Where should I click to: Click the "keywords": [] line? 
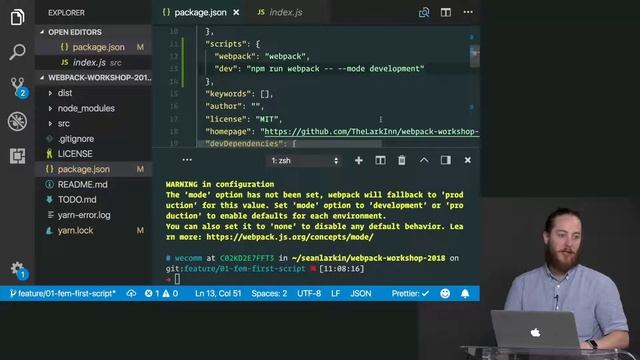click(239, 94)
